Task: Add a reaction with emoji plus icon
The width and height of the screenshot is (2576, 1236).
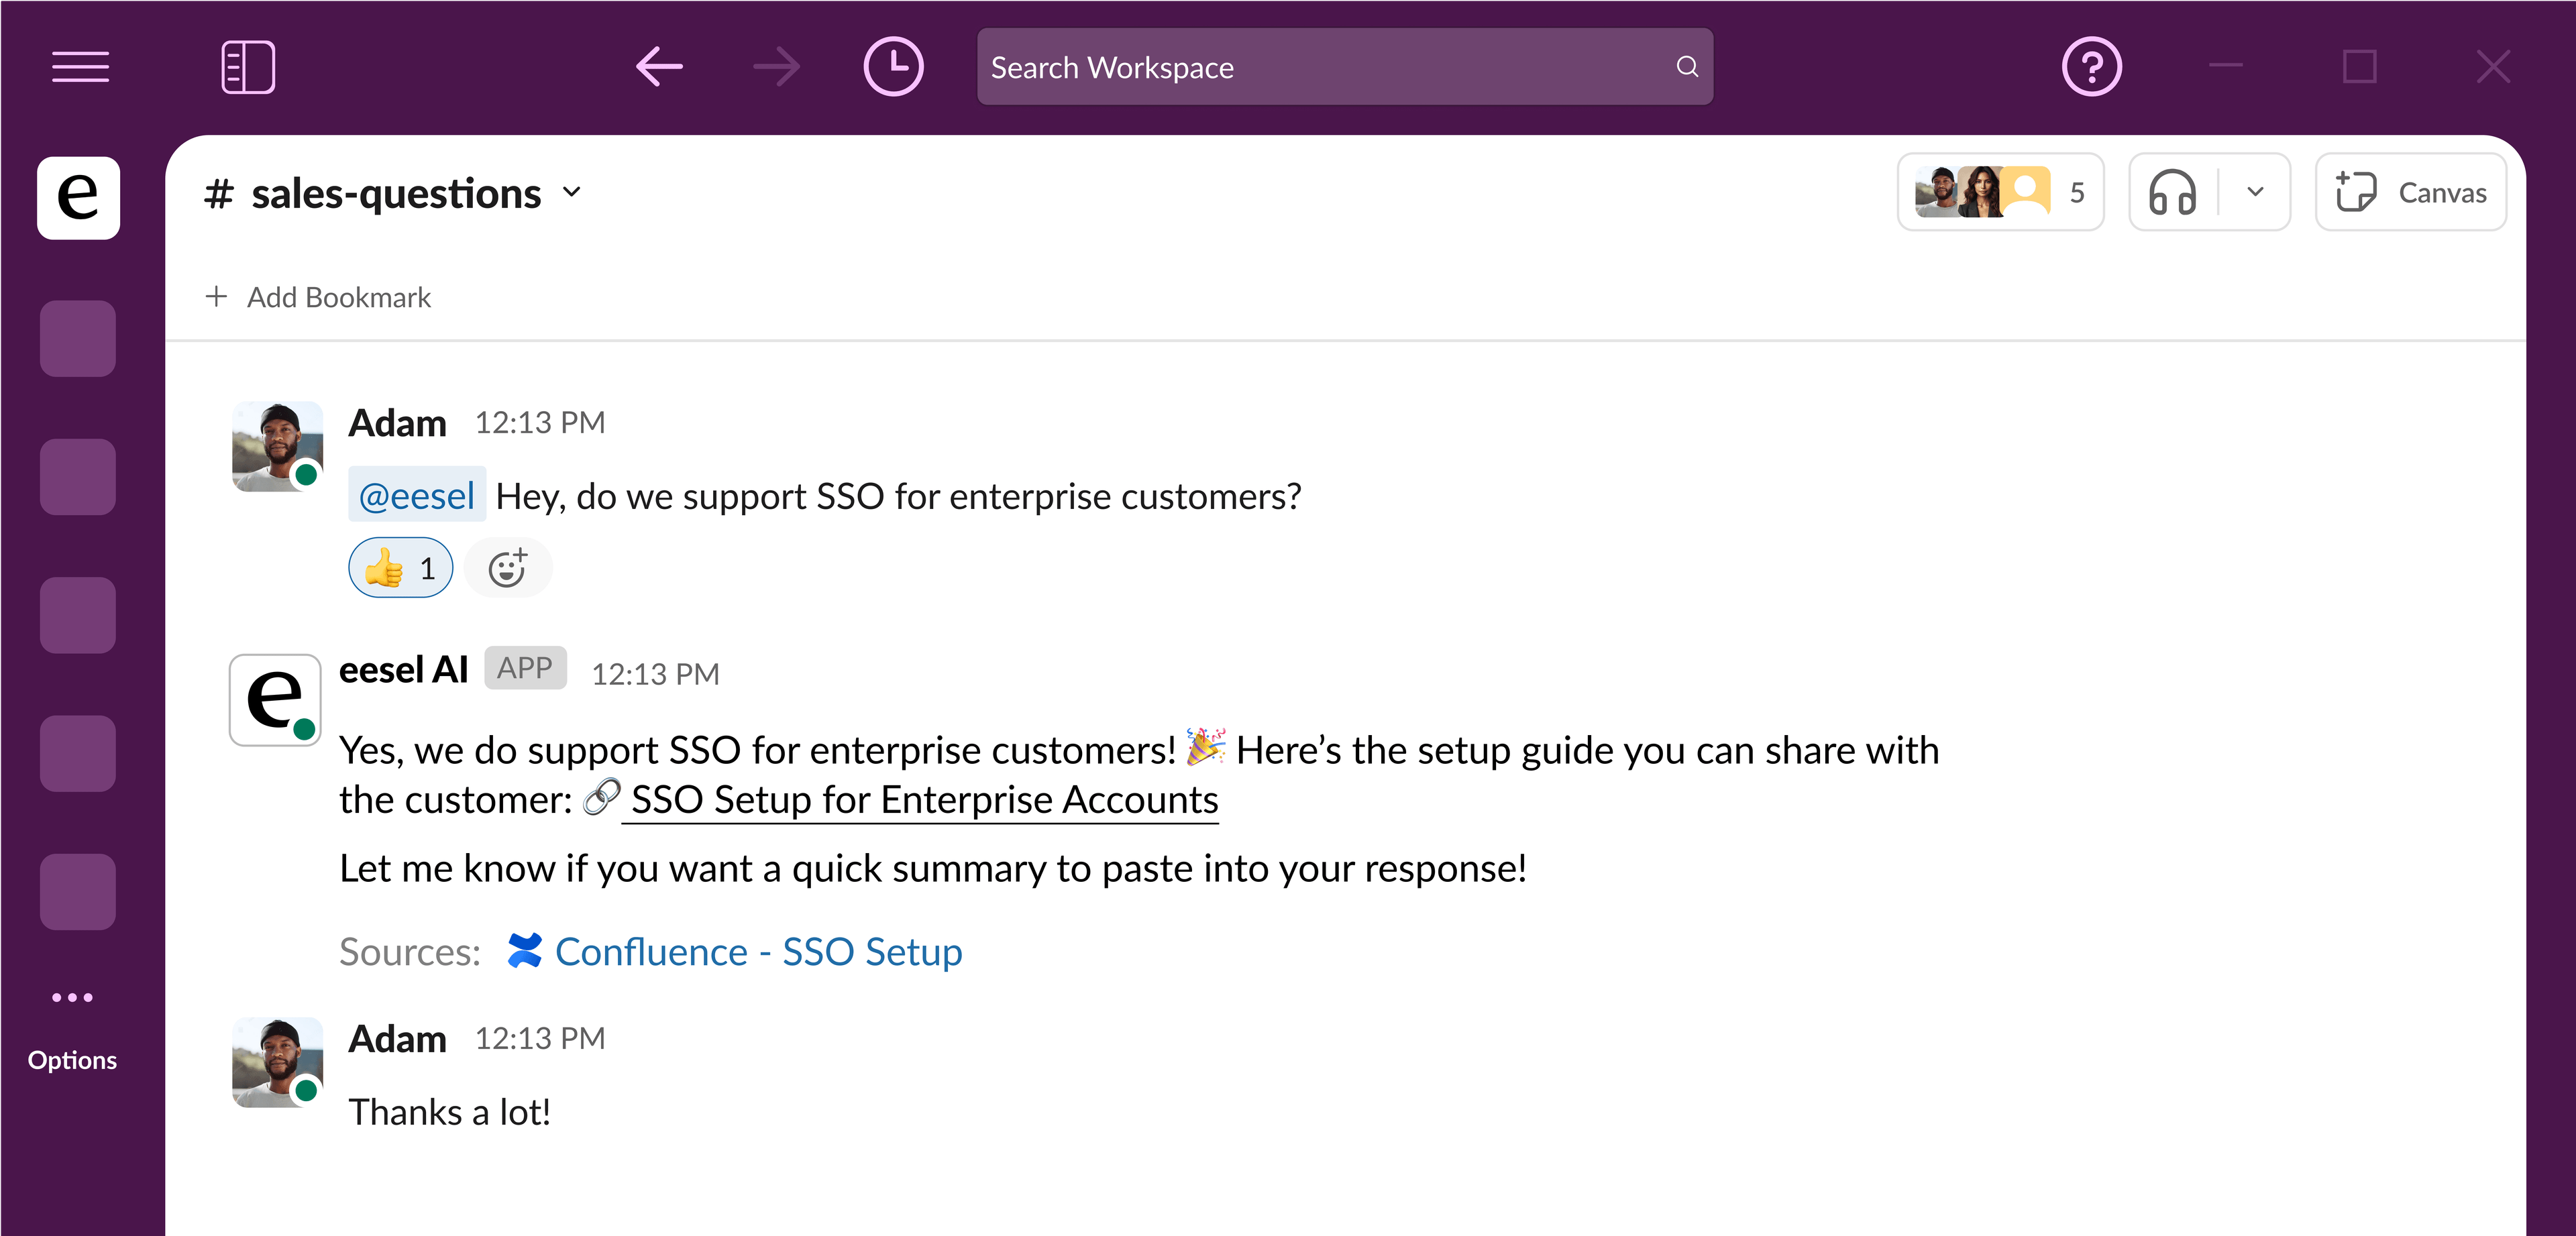Action: click(x=508, y=568)
